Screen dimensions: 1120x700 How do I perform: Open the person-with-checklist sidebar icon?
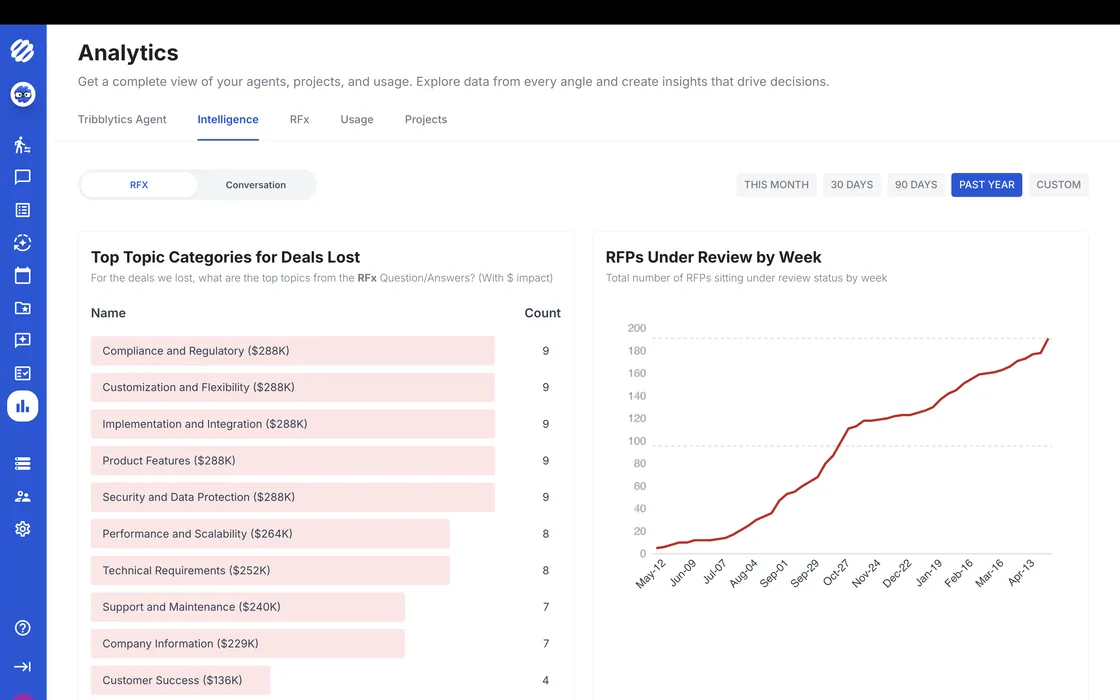click(23, 145)
